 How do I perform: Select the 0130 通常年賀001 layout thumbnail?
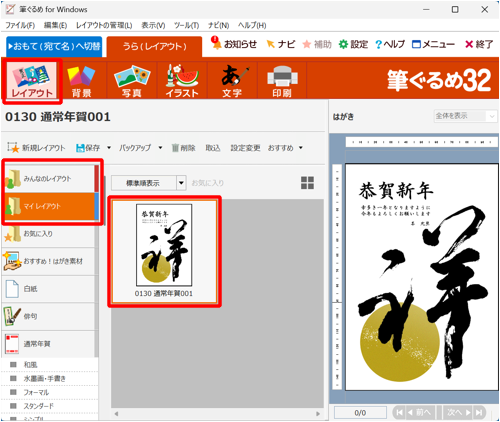tap(164, 251)
